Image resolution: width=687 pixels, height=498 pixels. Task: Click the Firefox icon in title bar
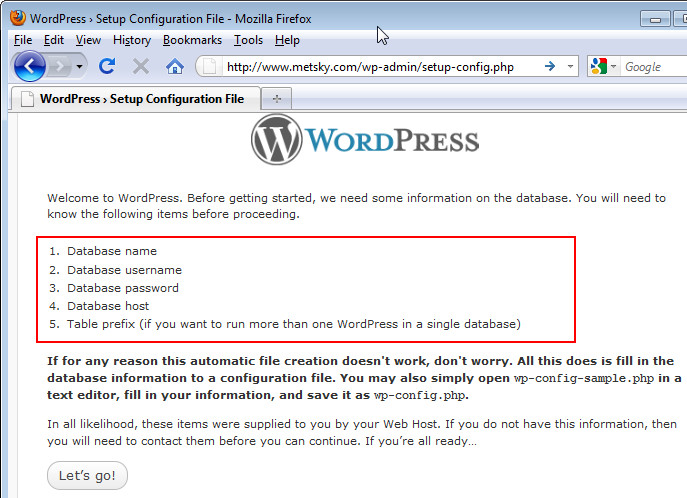click(18, 18)
